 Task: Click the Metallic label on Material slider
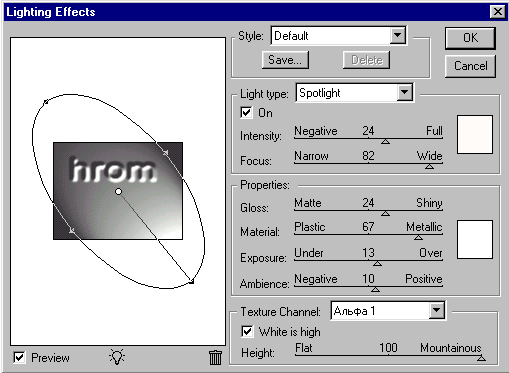click(424, 227)
